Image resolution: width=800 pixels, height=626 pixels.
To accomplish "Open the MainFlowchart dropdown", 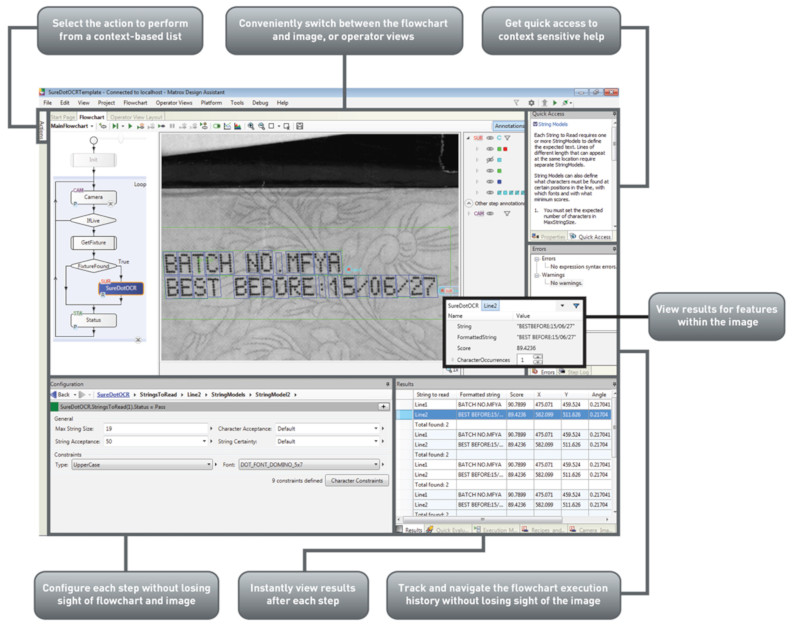I will (92, 126).
